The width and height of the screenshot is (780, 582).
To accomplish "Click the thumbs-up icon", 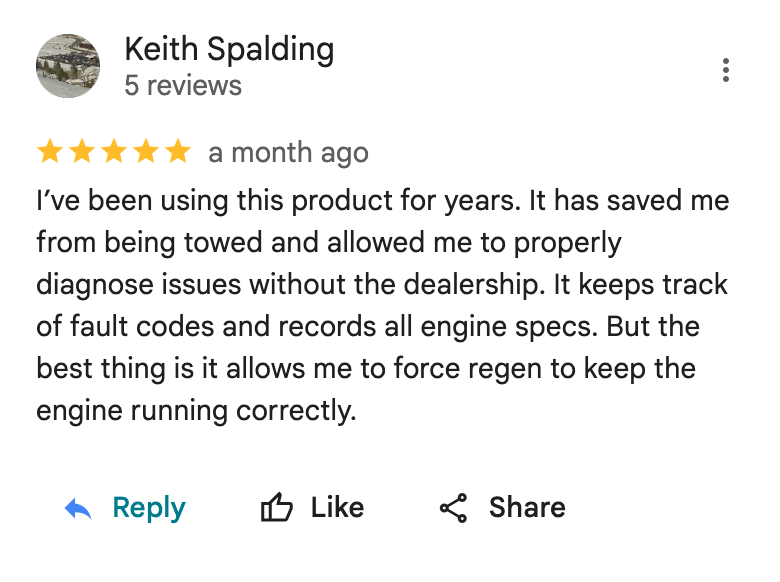I will (277, 507).
